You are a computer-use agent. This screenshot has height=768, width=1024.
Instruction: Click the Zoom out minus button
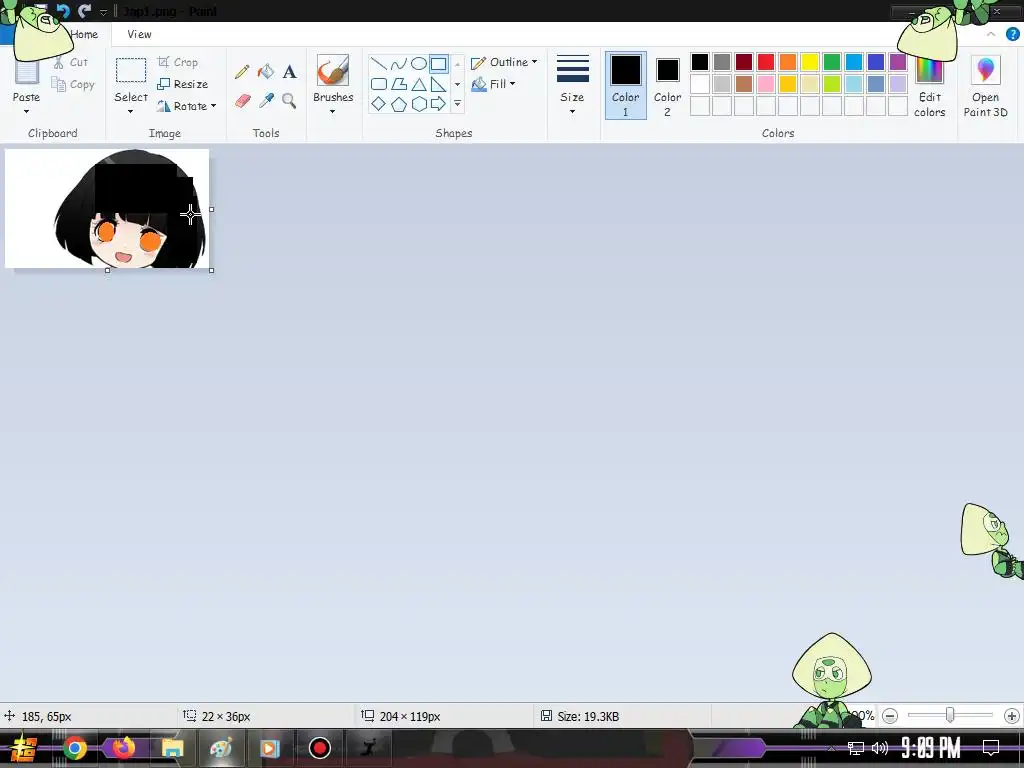tap(889, 716)
